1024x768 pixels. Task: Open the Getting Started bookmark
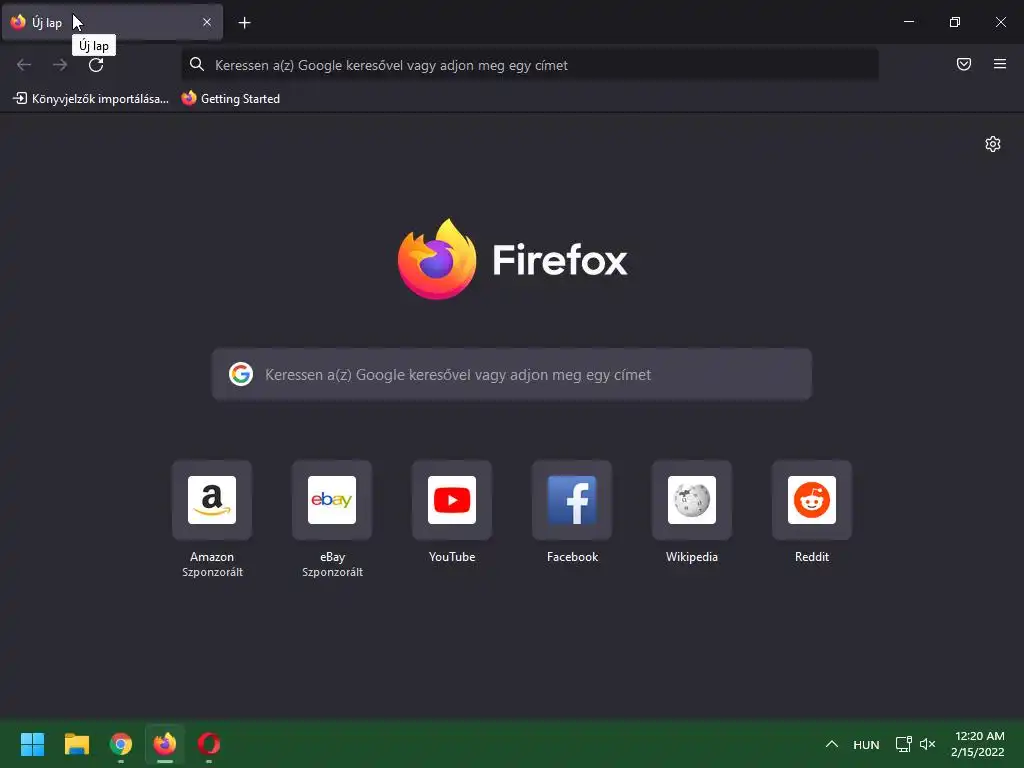click(231, 99)
